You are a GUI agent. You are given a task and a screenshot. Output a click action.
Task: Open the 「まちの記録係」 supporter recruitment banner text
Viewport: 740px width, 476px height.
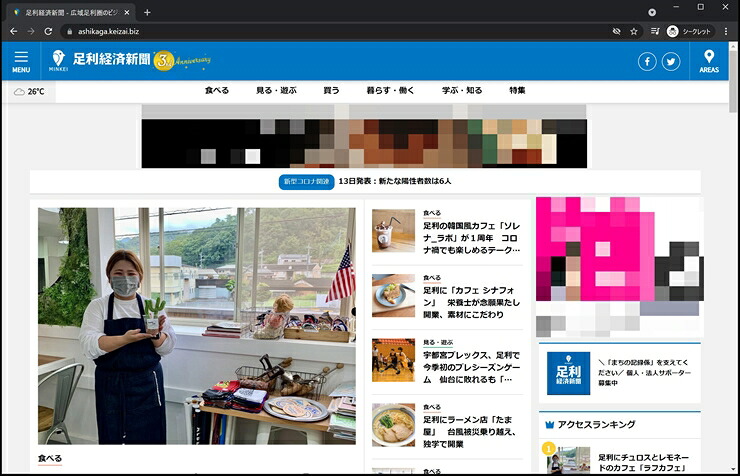click(644, 373)
